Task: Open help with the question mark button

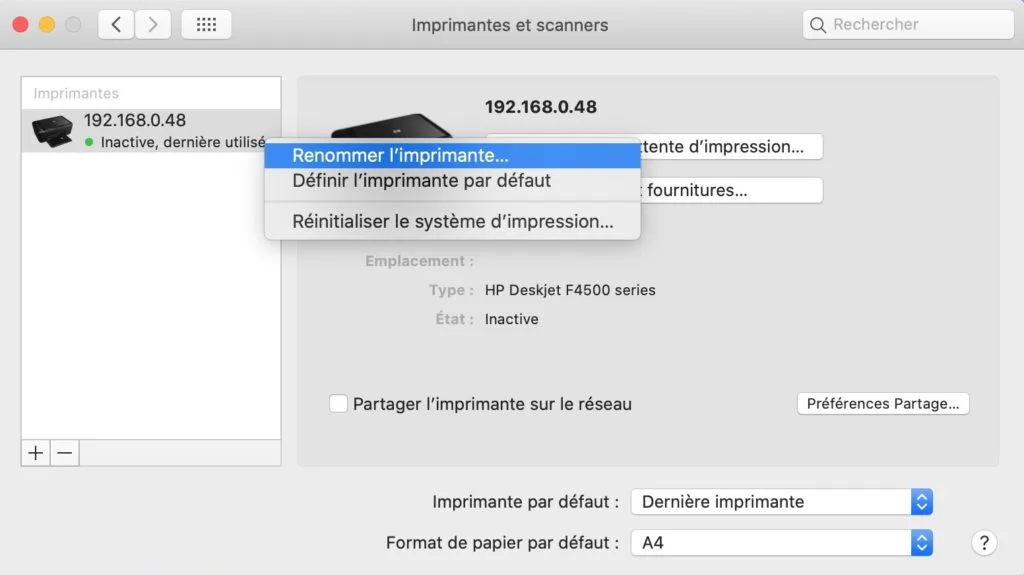Action: tap(984, 543)
